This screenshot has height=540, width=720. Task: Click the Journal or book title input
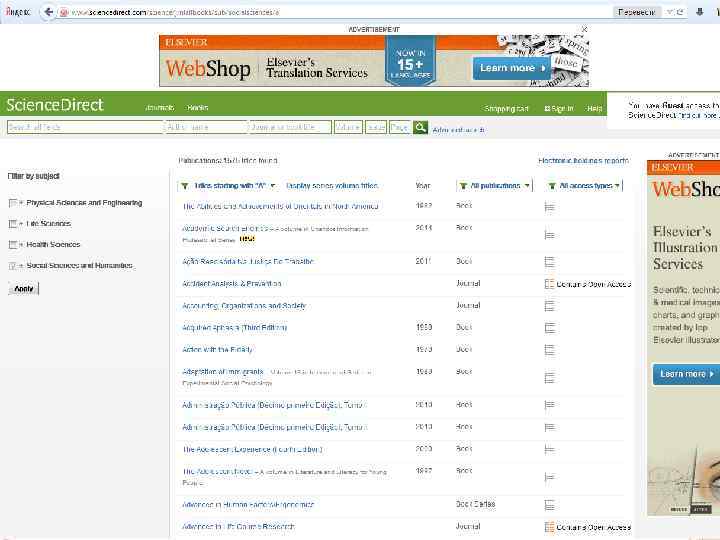coord(290,127)
